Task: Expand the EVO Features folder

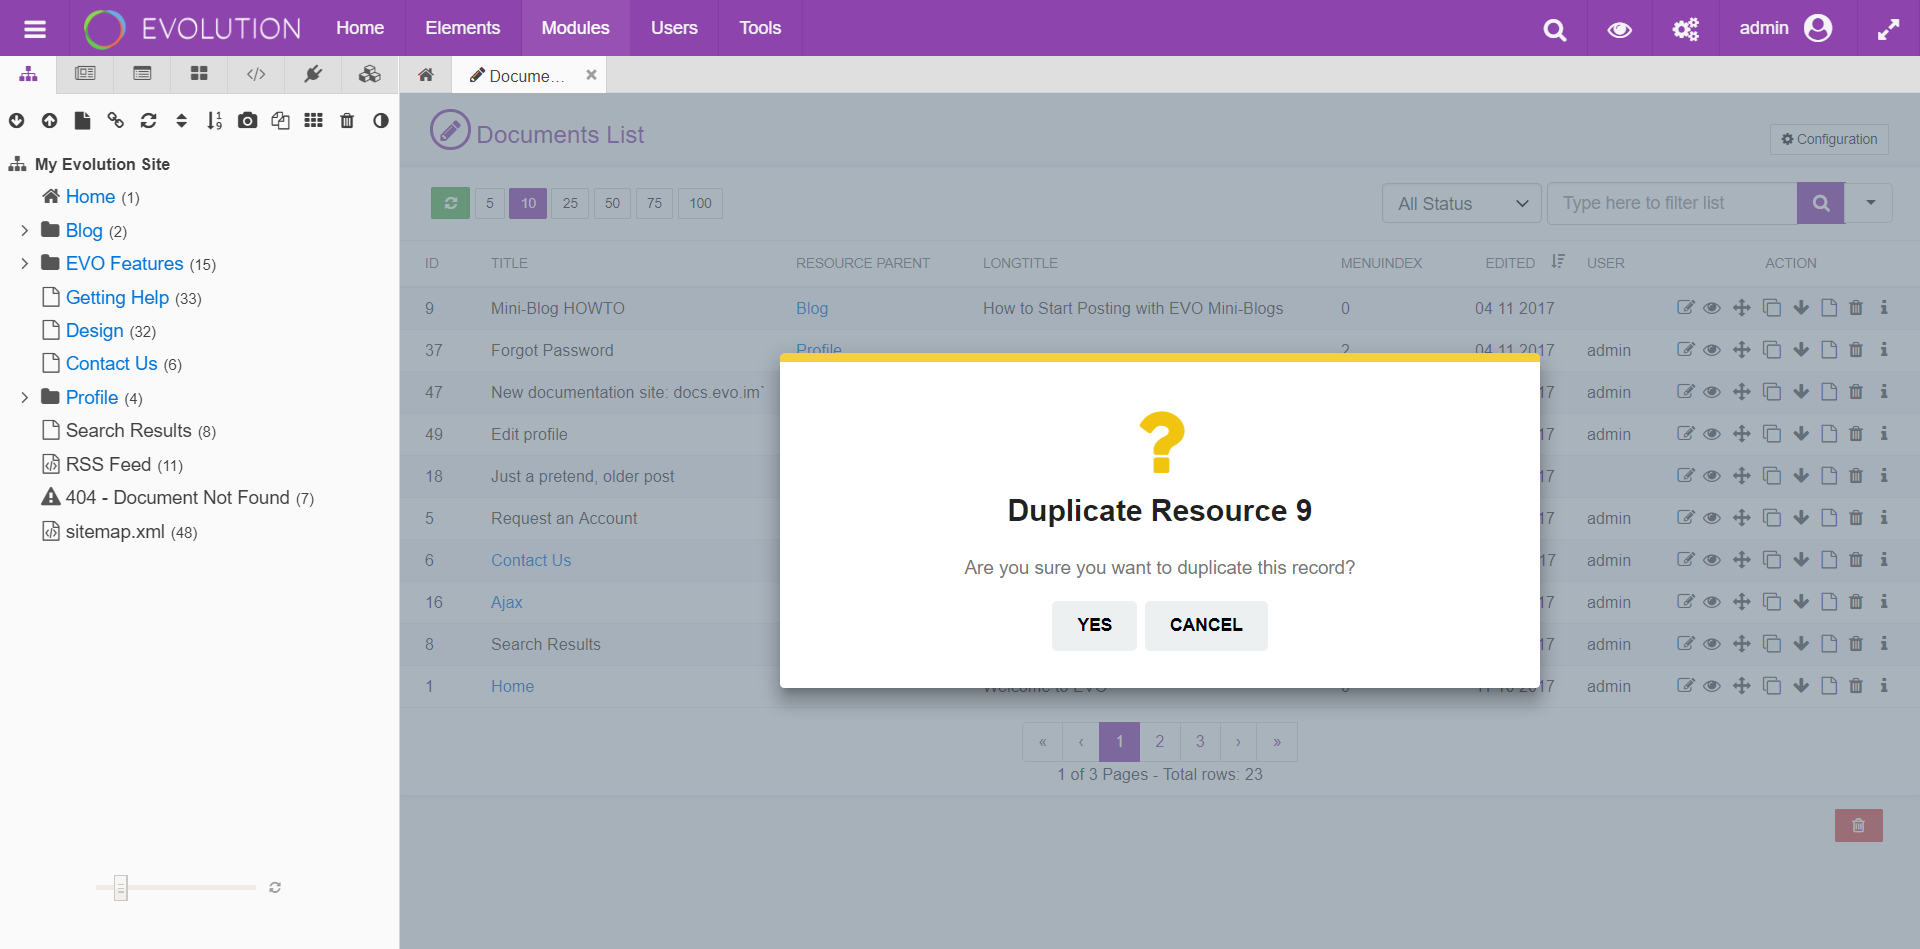Action: coord(24,263)
